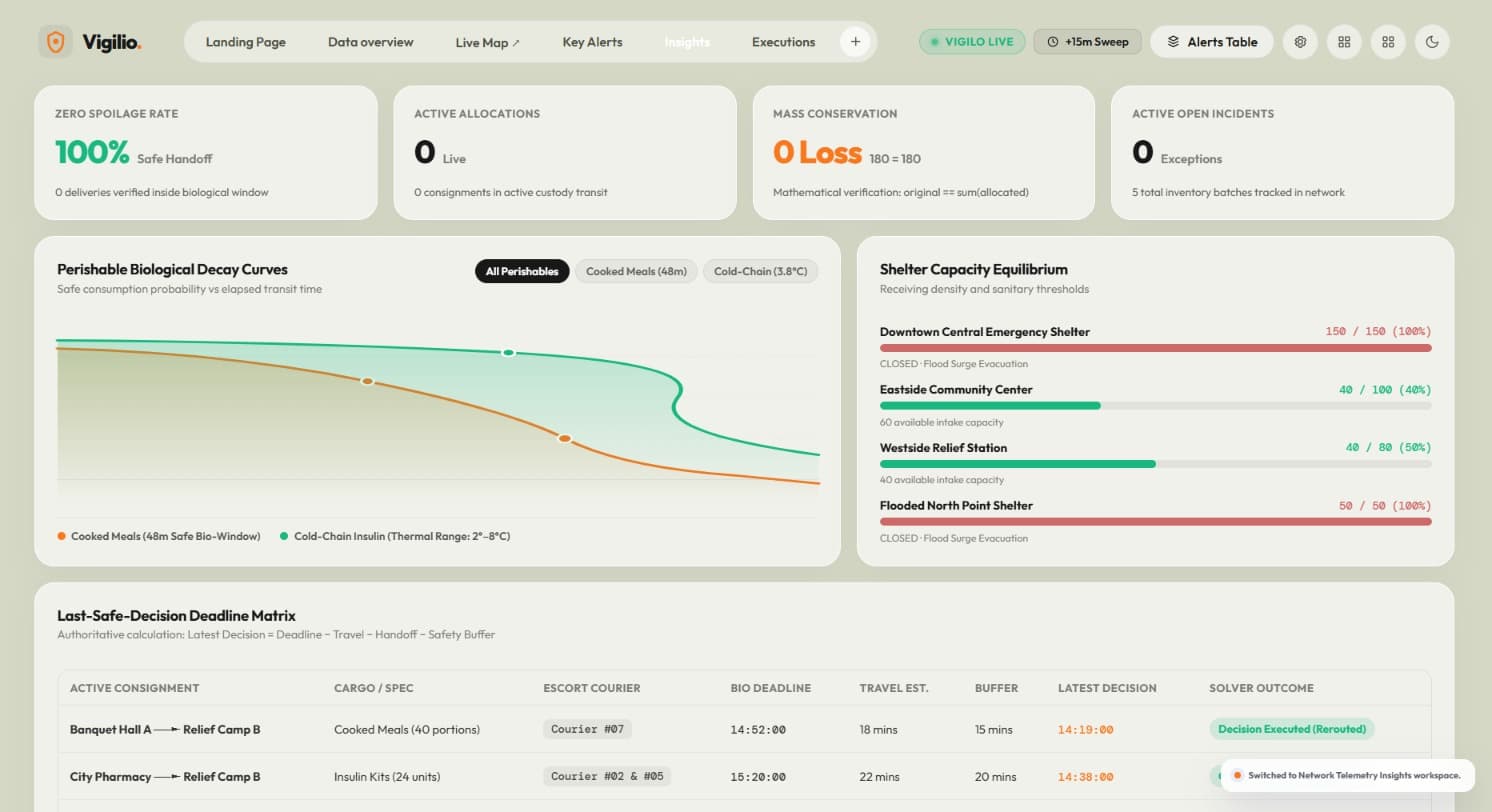Select the All Perishables filter chip
The width and height of the screenshot is (1492, 812).
tap(522, 271)
